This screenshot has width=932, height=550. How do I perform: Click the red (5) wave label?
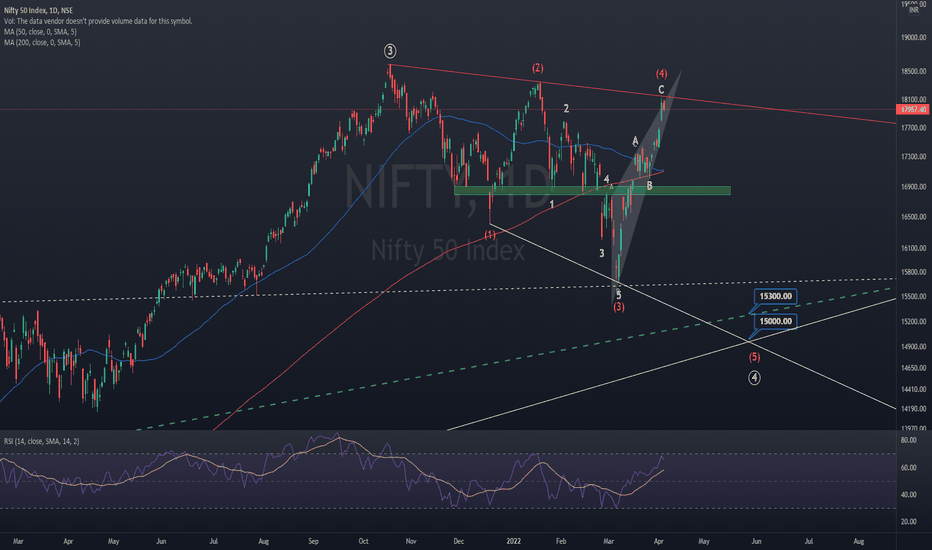754,357
